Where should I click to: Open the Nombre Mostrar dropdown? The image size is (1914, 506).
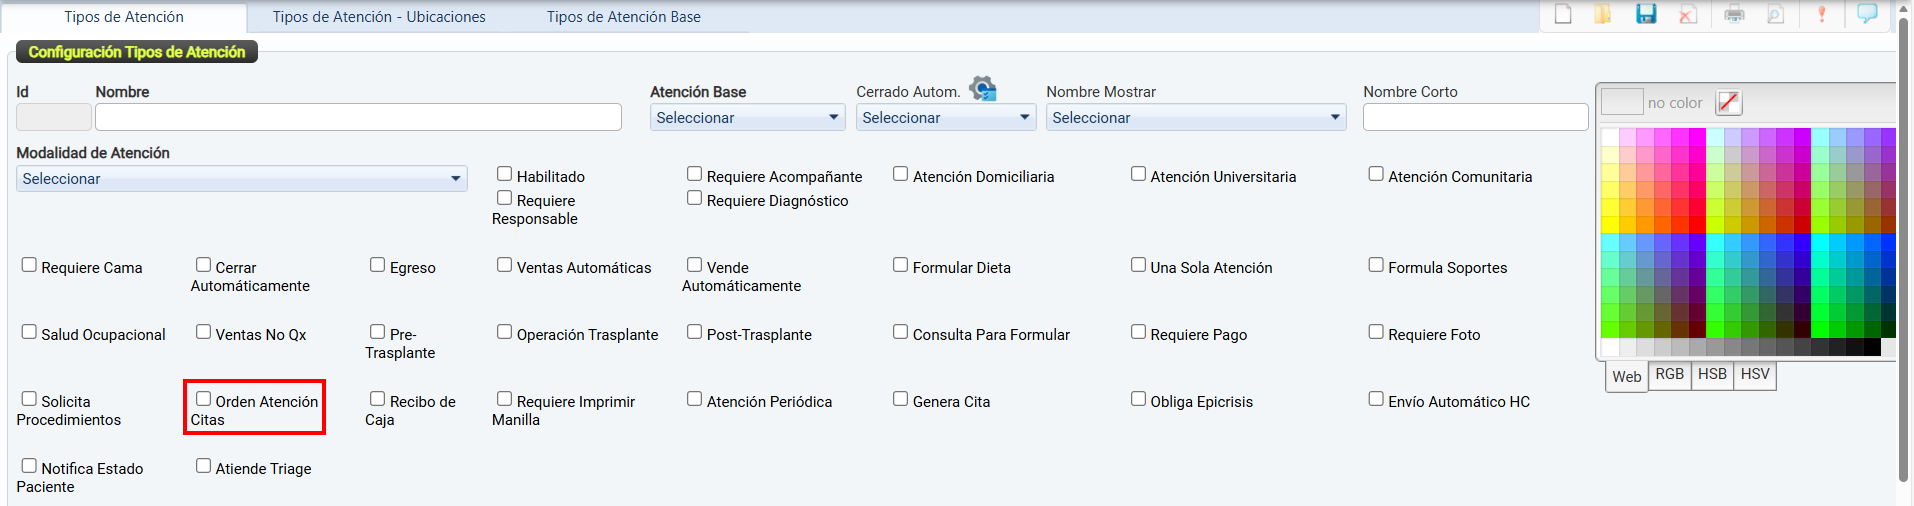click(x=1195, y=118)
